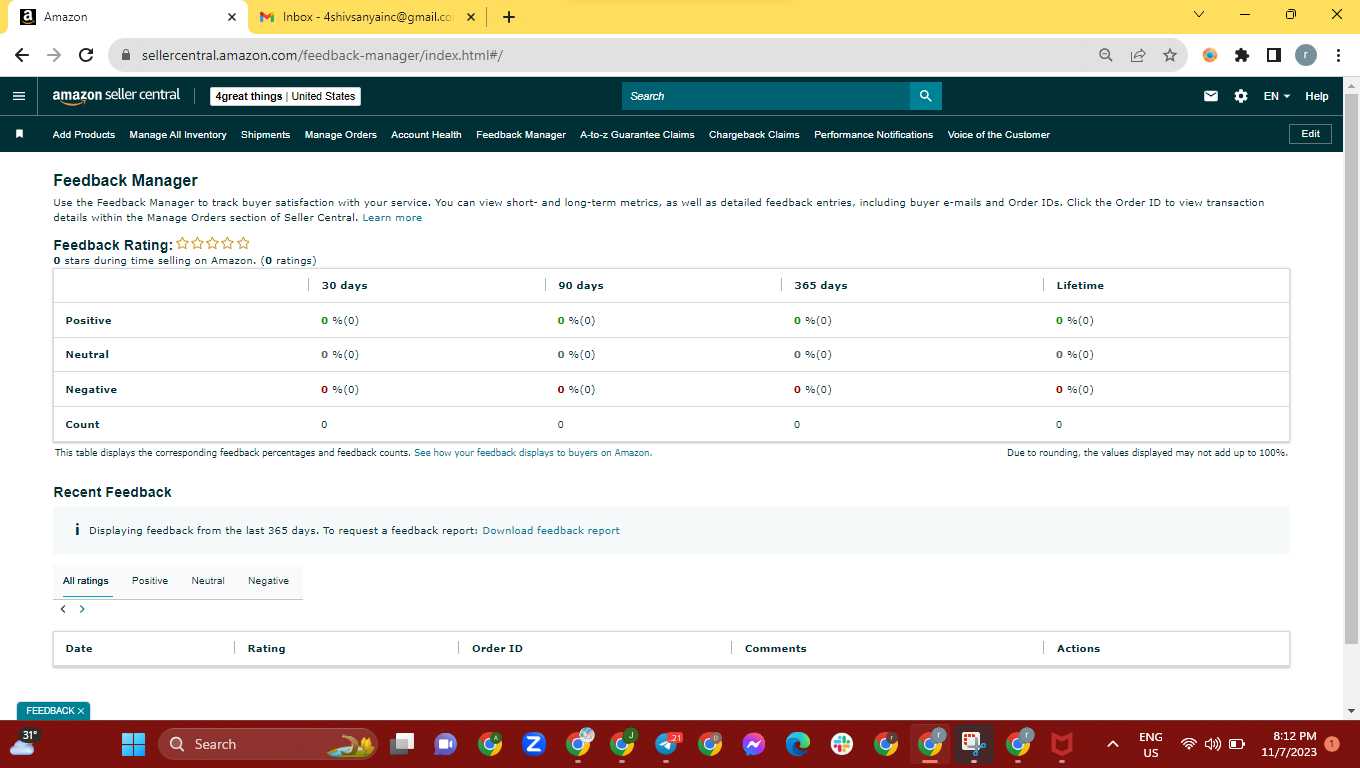1360x768 pixels.
Task: Click Download feedback report link
Action: 551,530
